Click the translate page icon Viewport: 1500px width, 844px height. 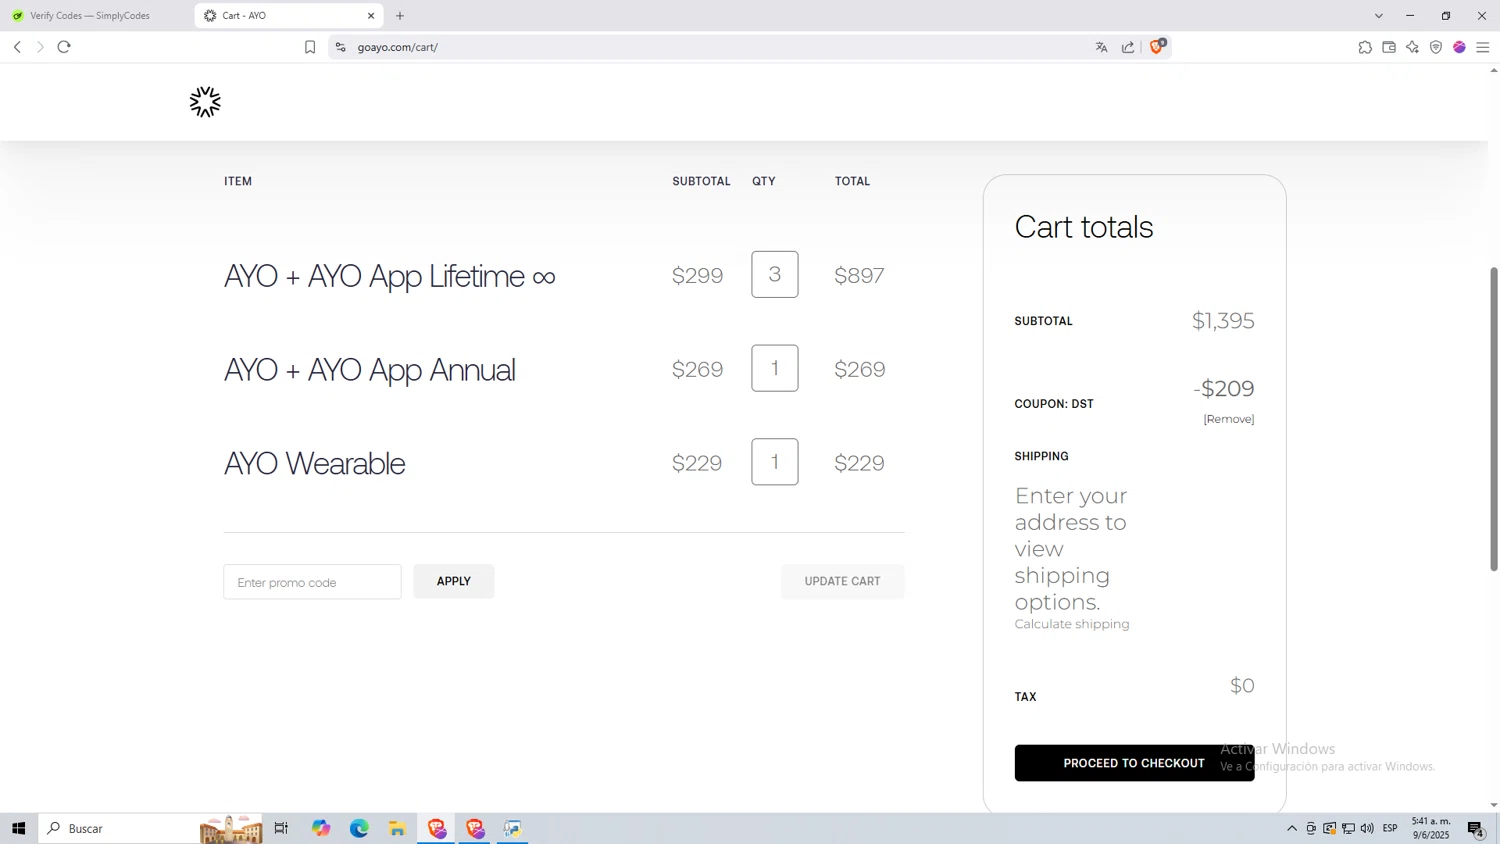tap(1101, 47)
